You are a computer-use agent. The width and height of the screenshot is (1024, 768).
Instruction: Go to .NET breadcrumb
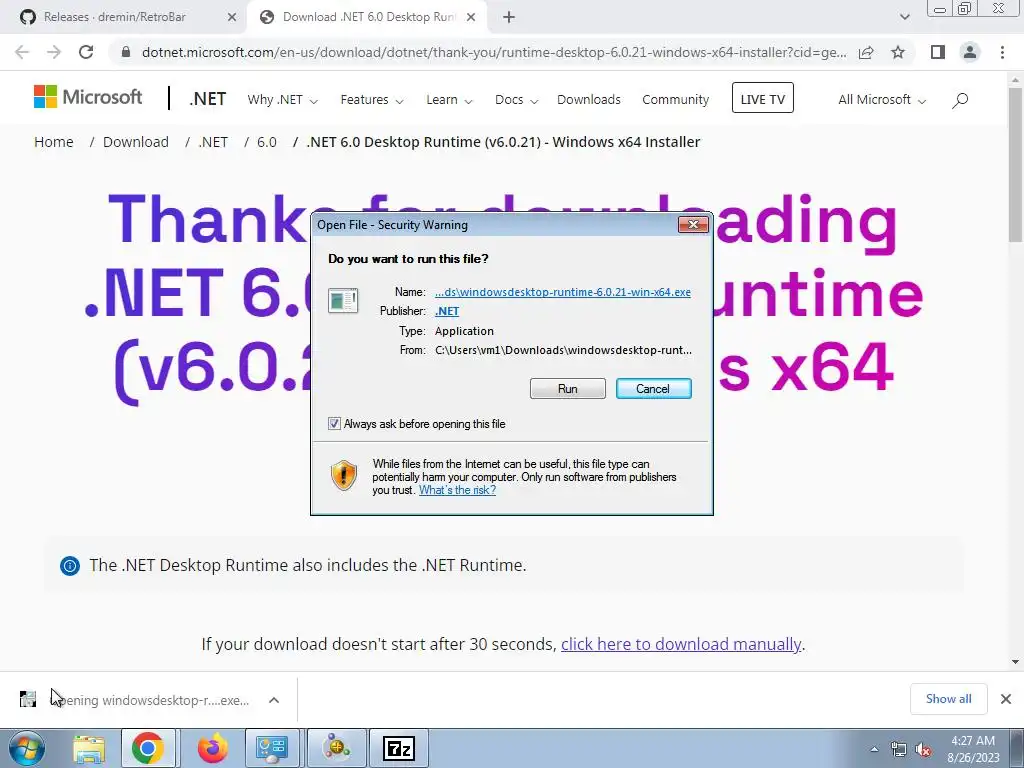(214, 142)
